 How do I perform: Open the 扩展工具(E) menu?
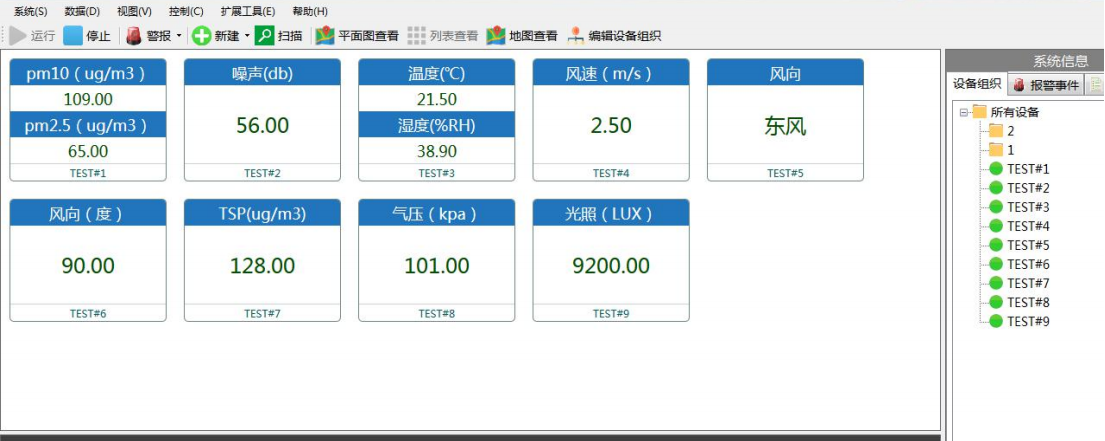pyautogui.click(x=248, y=11)
